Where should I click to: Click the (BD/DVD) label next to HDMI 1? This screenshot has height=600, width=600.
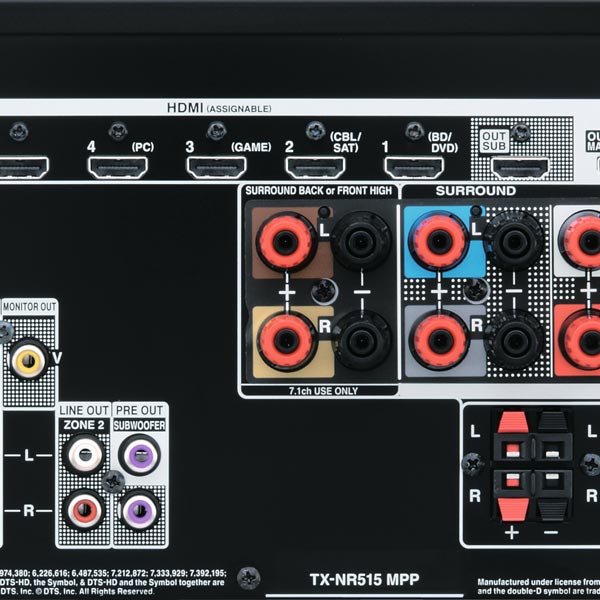click(x=443, y=142)
